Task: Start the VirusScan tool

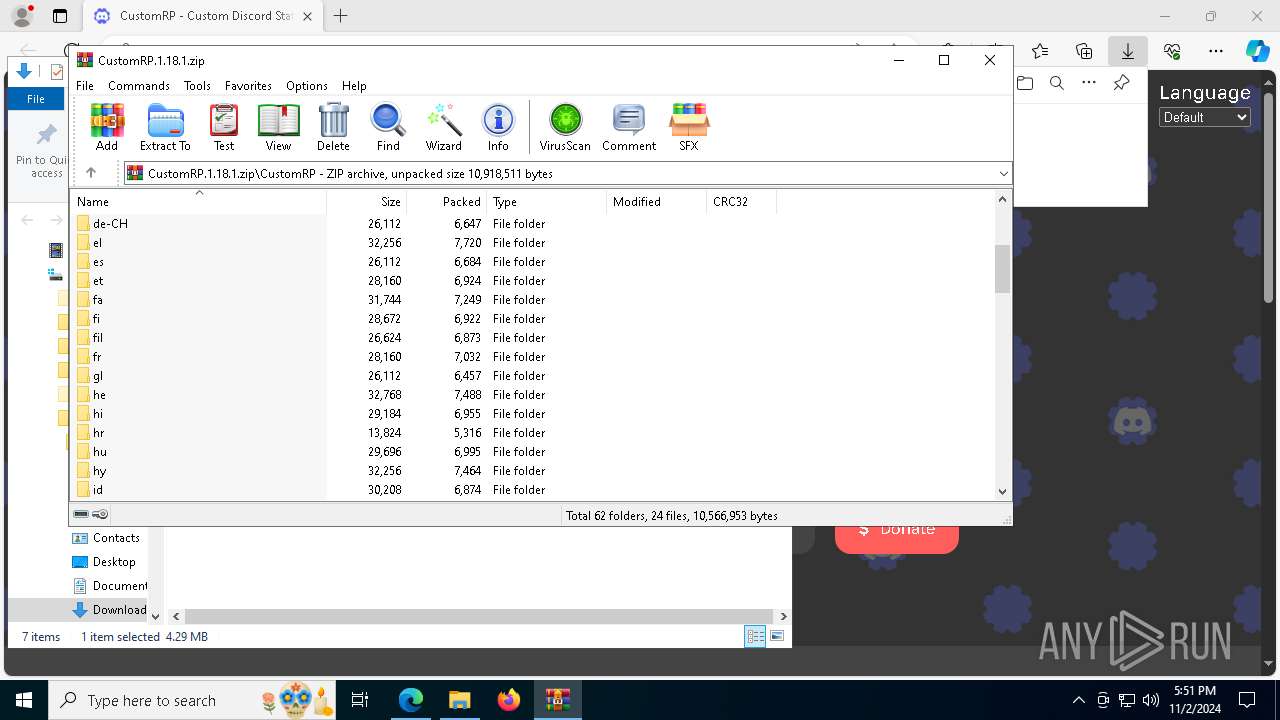Action: click(x=565, y=127)
